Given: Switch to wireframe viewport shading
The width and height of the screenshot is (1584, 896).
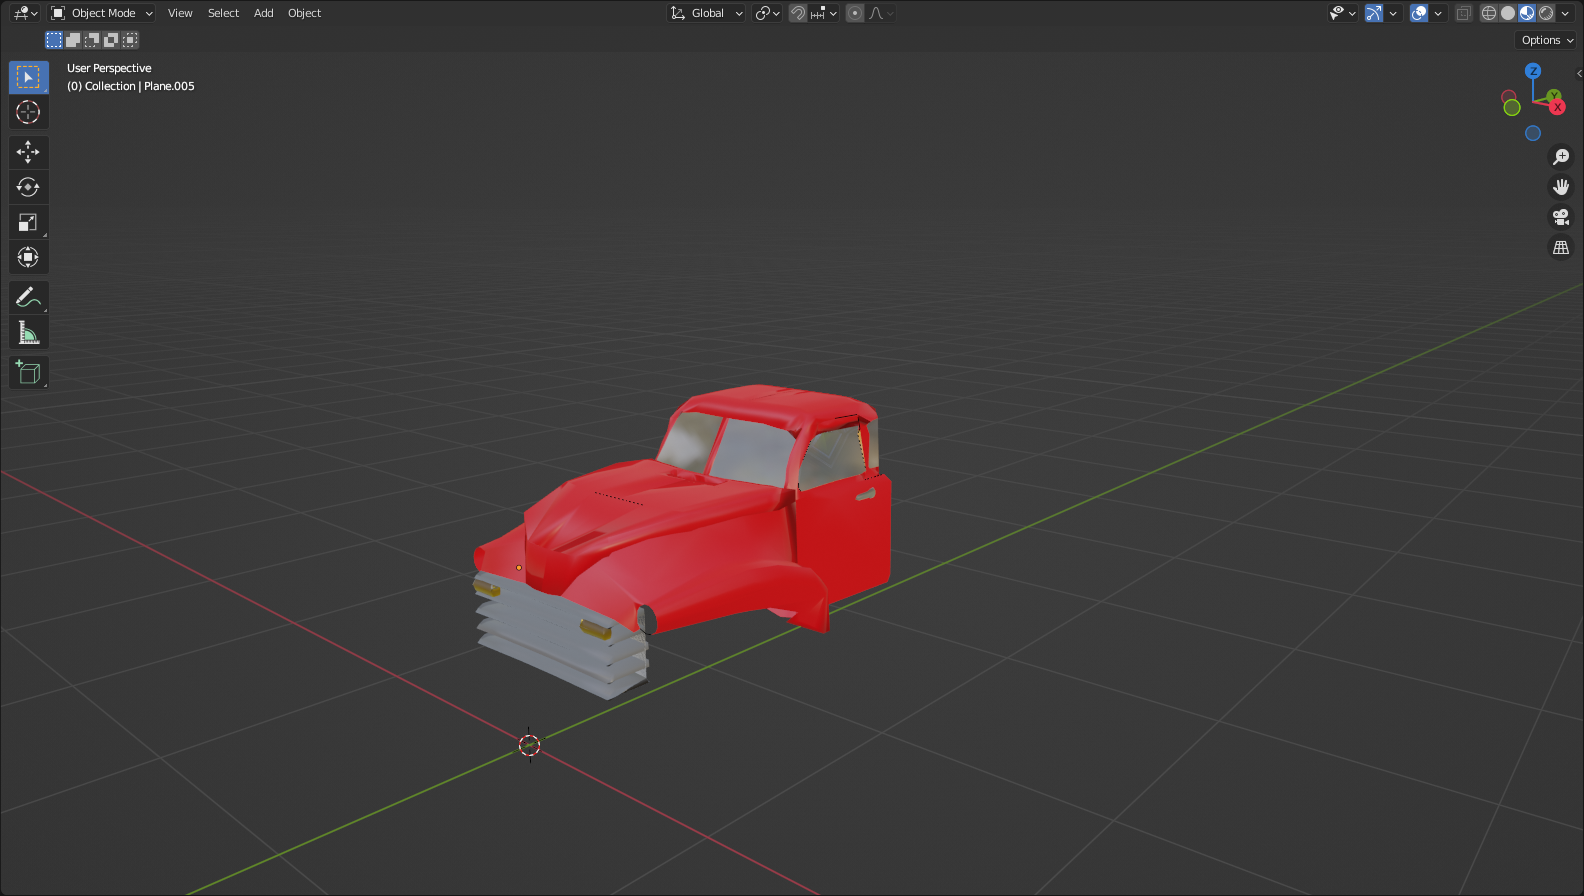Looking at the screenshot, I should 1489,13.
